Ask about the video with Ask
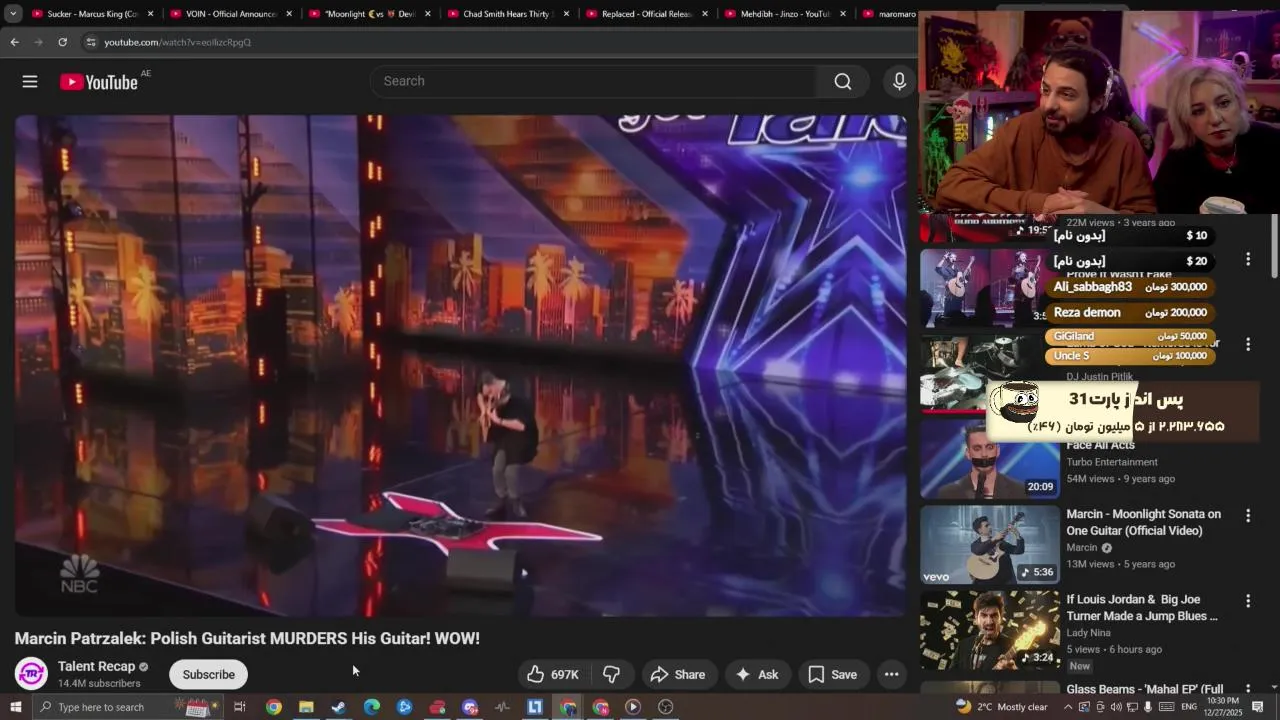 pyautogui.click(x=757, y=674)
